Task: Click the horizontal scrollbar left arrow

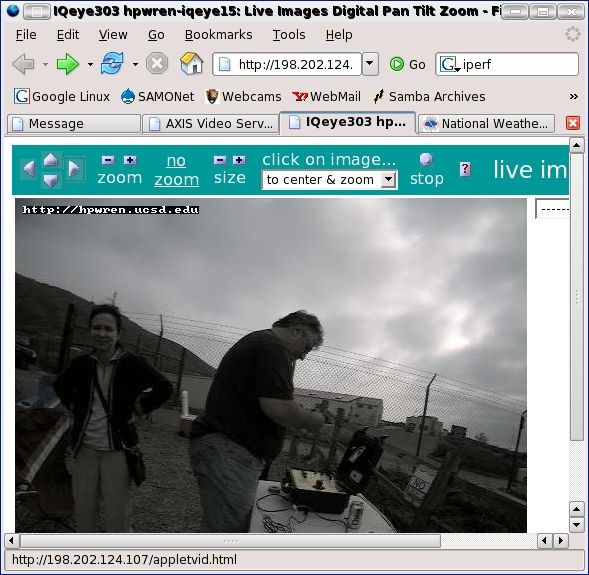Action: (x=11, y=541)
